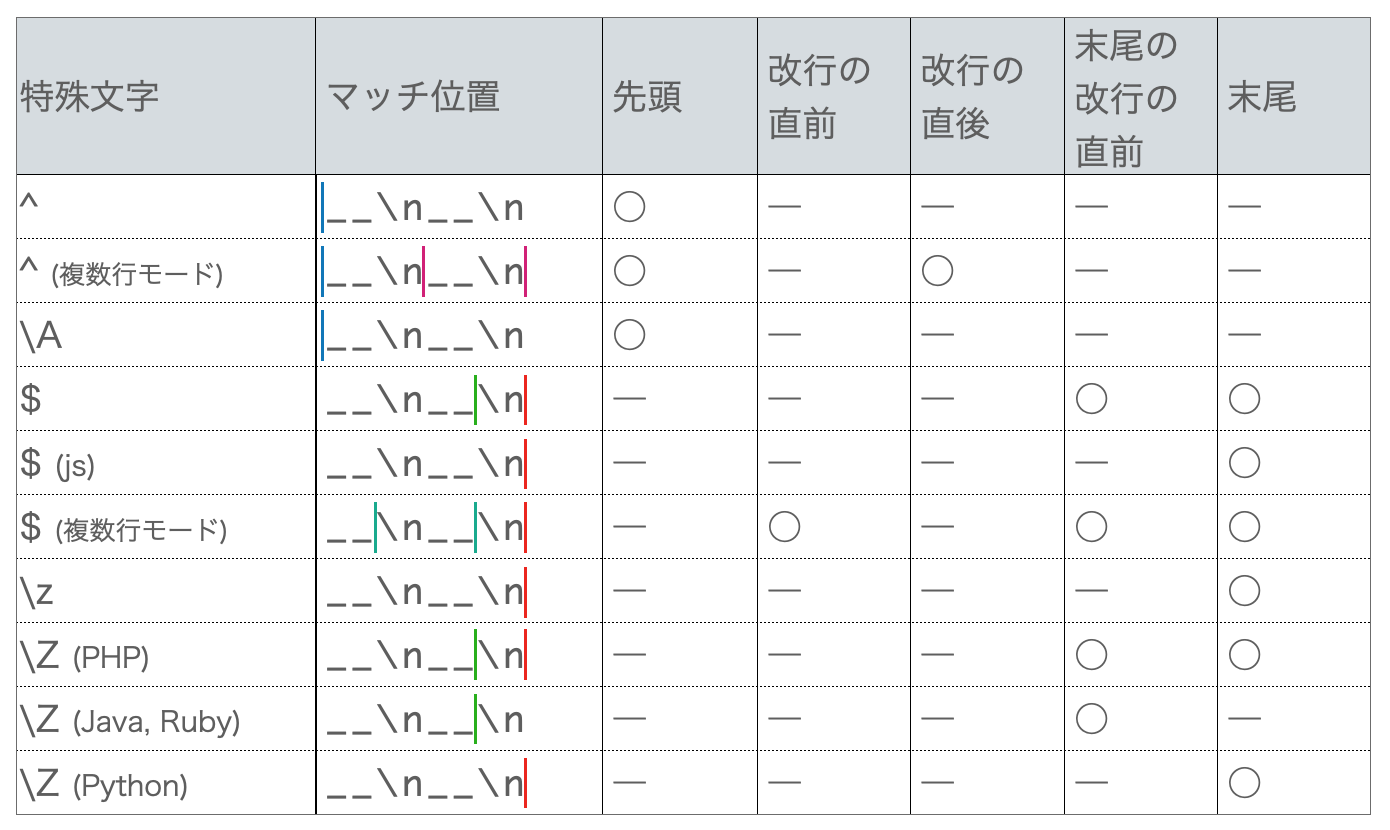Screen dimensions: 1390x830
Task: Click the 改行の直前 circle in $ (複数行モード) row
Action: 784,527
